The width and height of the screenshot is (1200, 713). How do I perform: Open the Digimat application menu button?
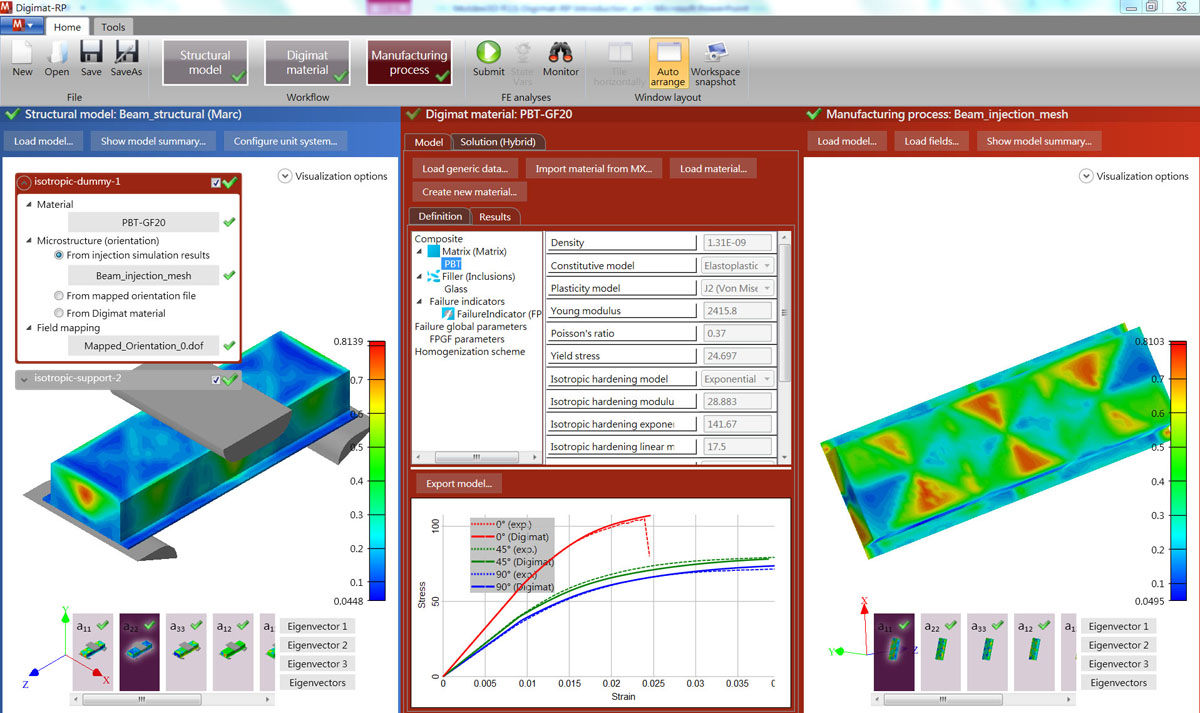(x=22, y=26)
